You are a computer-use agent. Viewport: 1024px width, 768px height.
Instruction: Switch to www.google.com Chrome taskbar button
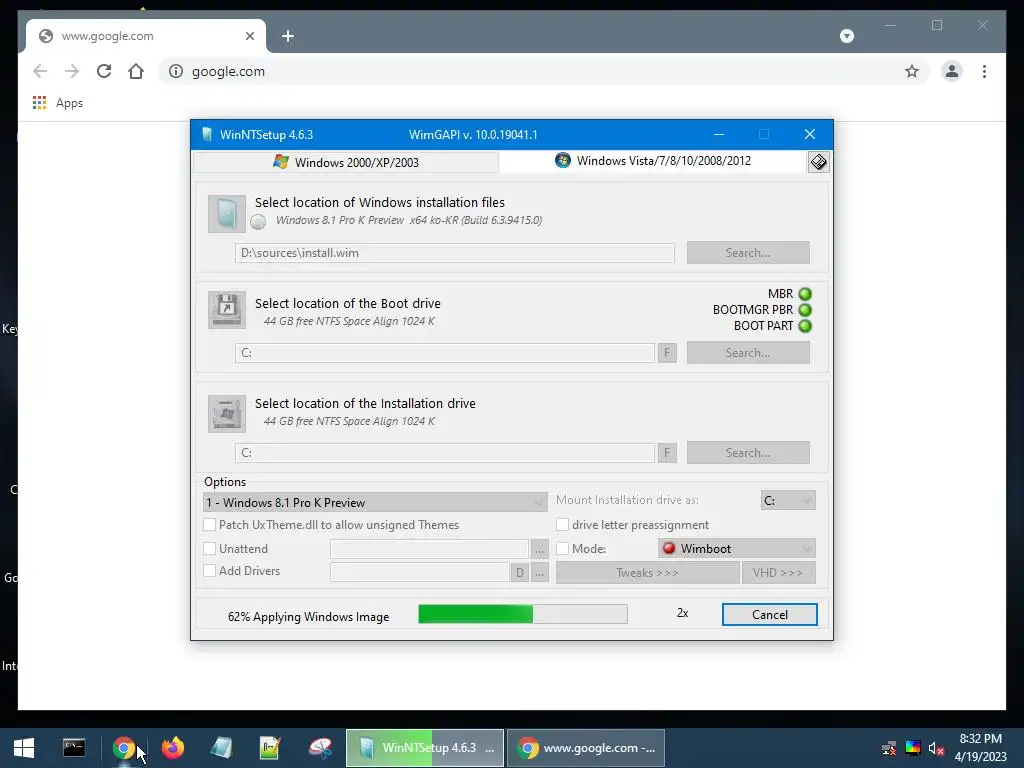pyautogui.click(x=586, y=748)
